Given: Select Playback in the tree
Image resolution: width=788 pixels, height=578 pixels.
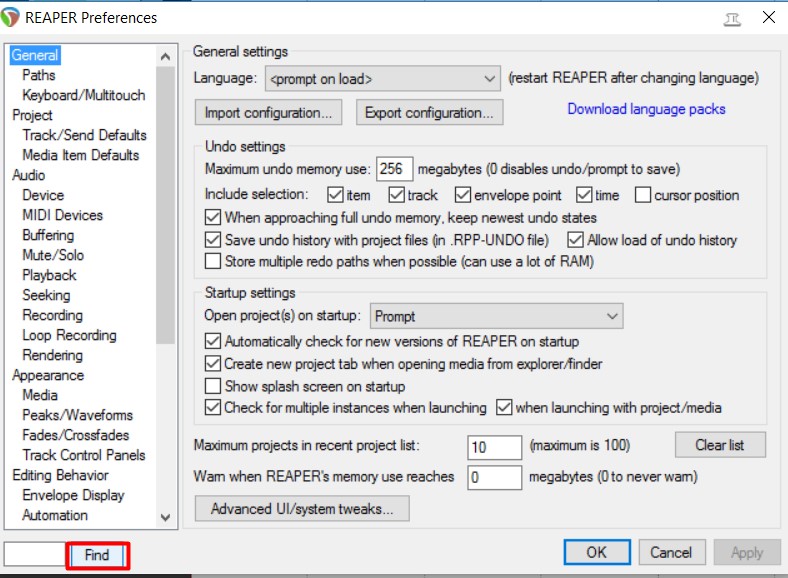Looking at the screenshot, I should (x=49, y=275).
